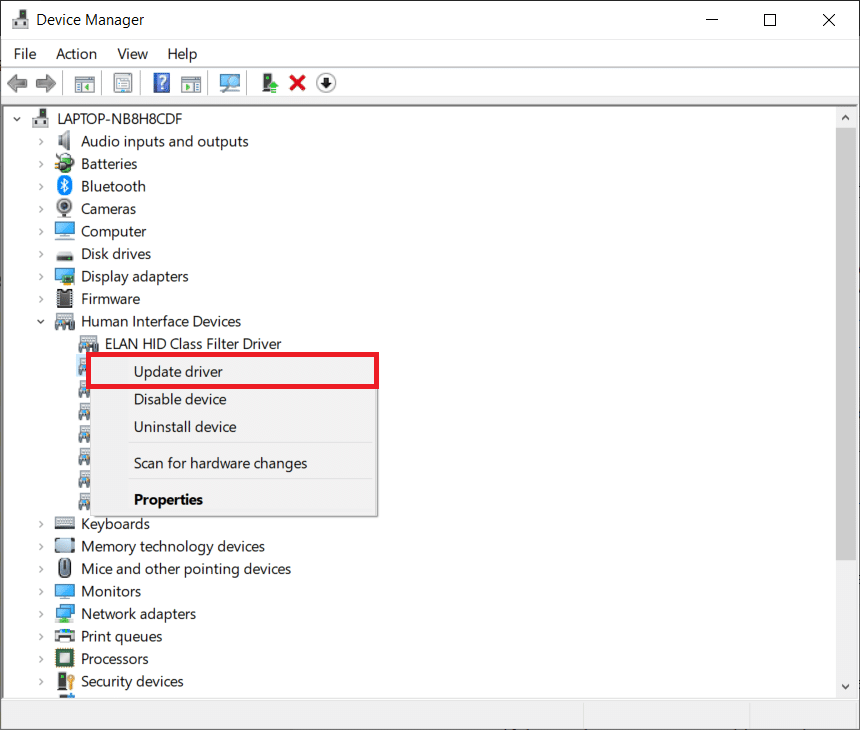The image size is (860, 730).
Task: Expand the Keyboards category
Action: pyautogui.click(x=41, y=524)
